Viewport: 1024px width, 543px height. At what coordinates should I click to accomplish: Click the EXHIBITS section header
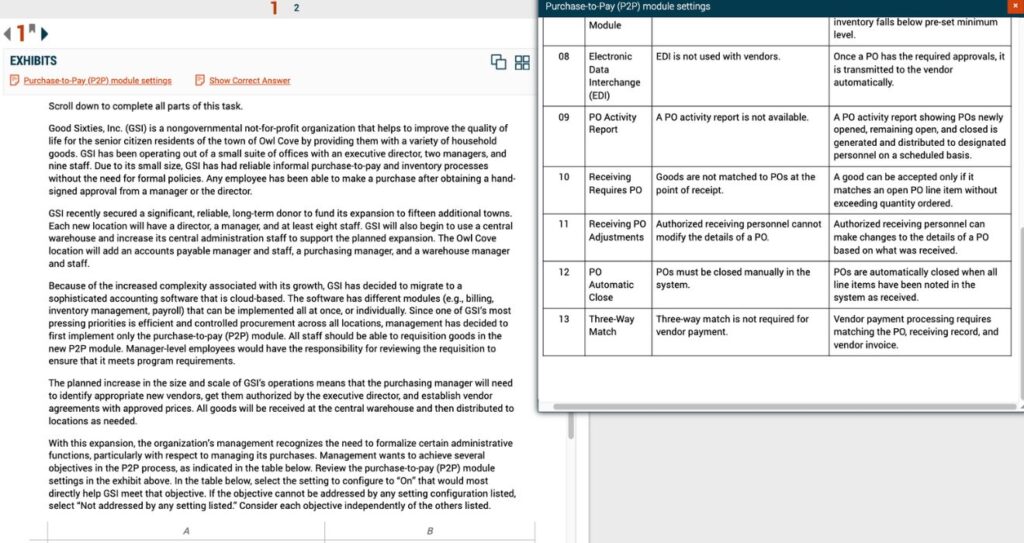33,61
